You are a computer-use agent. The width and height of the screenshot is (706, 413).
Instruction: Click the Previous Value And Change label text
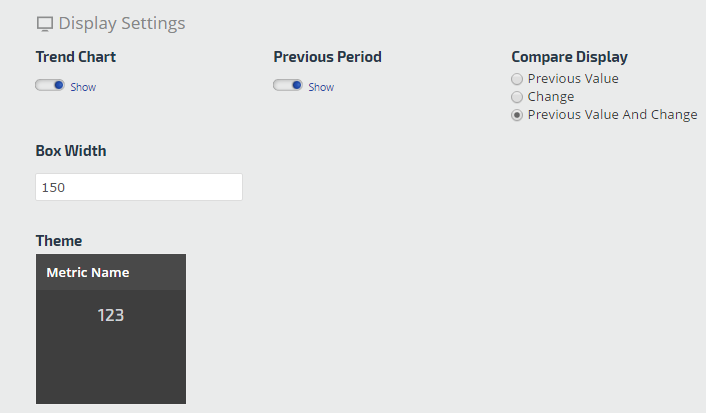click(612, 115)
